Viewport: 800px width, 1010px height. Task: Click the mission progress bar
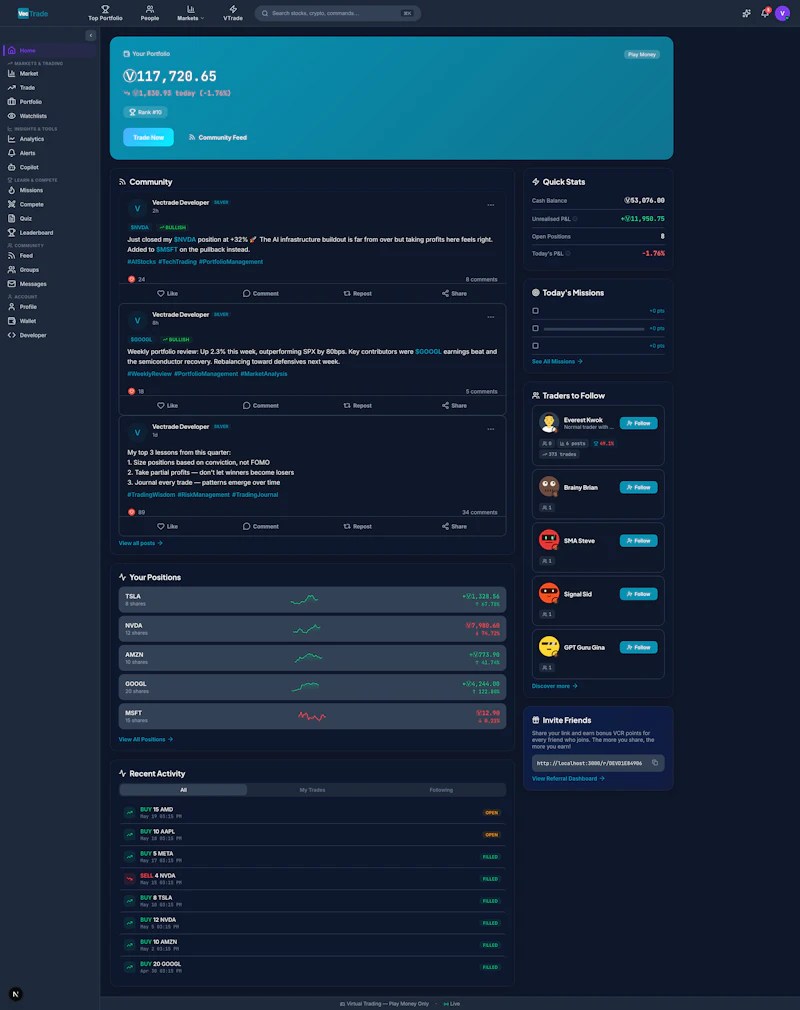[x=594, y=329]
